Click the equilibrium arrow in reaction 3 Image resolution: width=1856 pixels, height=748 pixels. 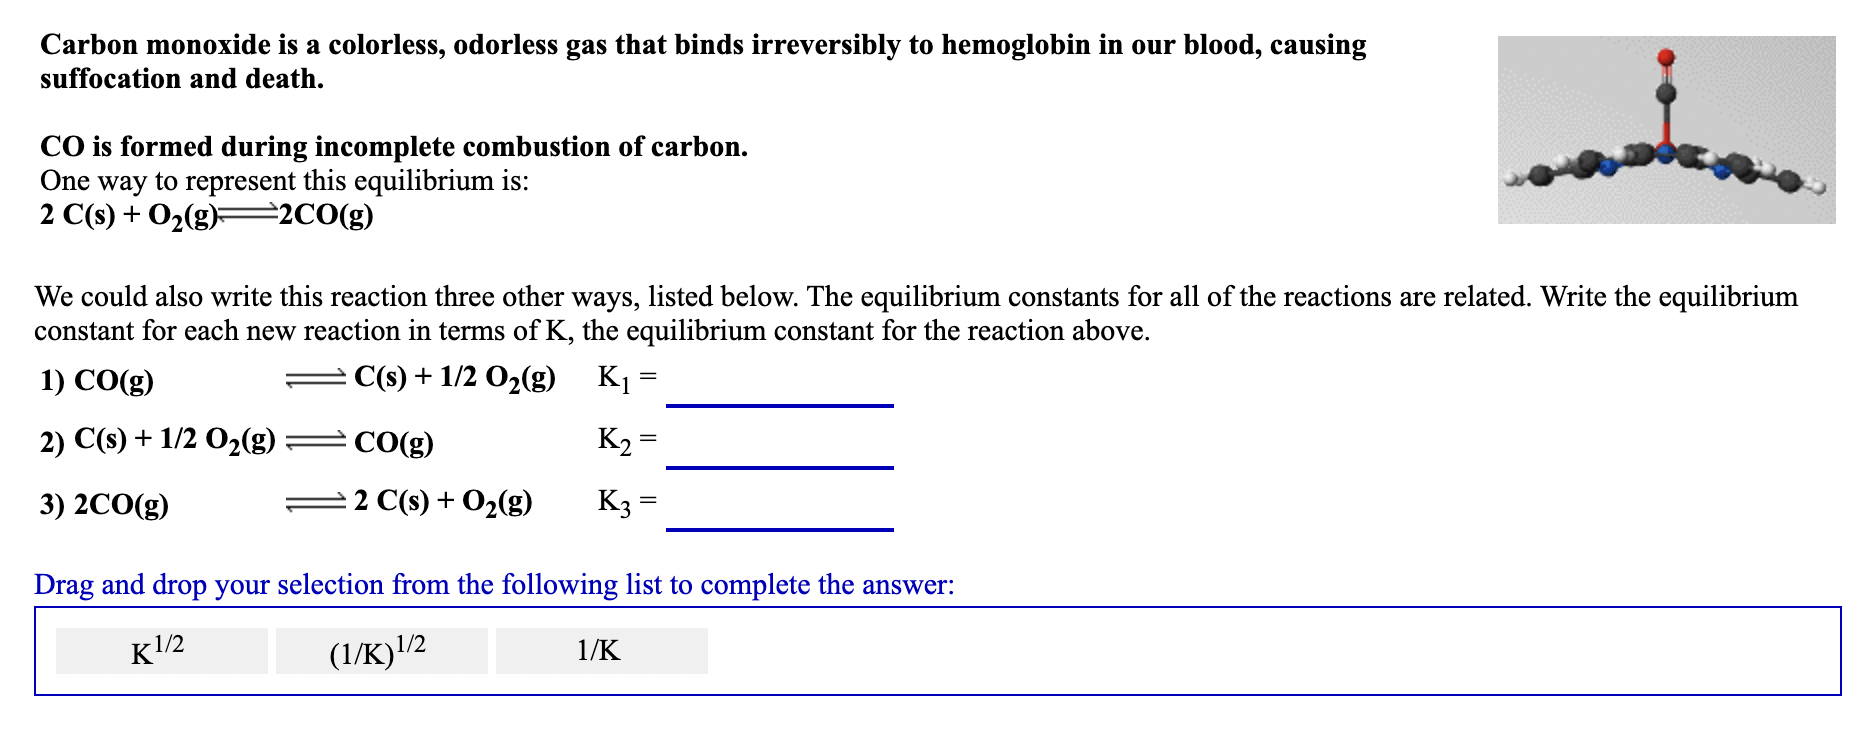[x=316, y=503]
